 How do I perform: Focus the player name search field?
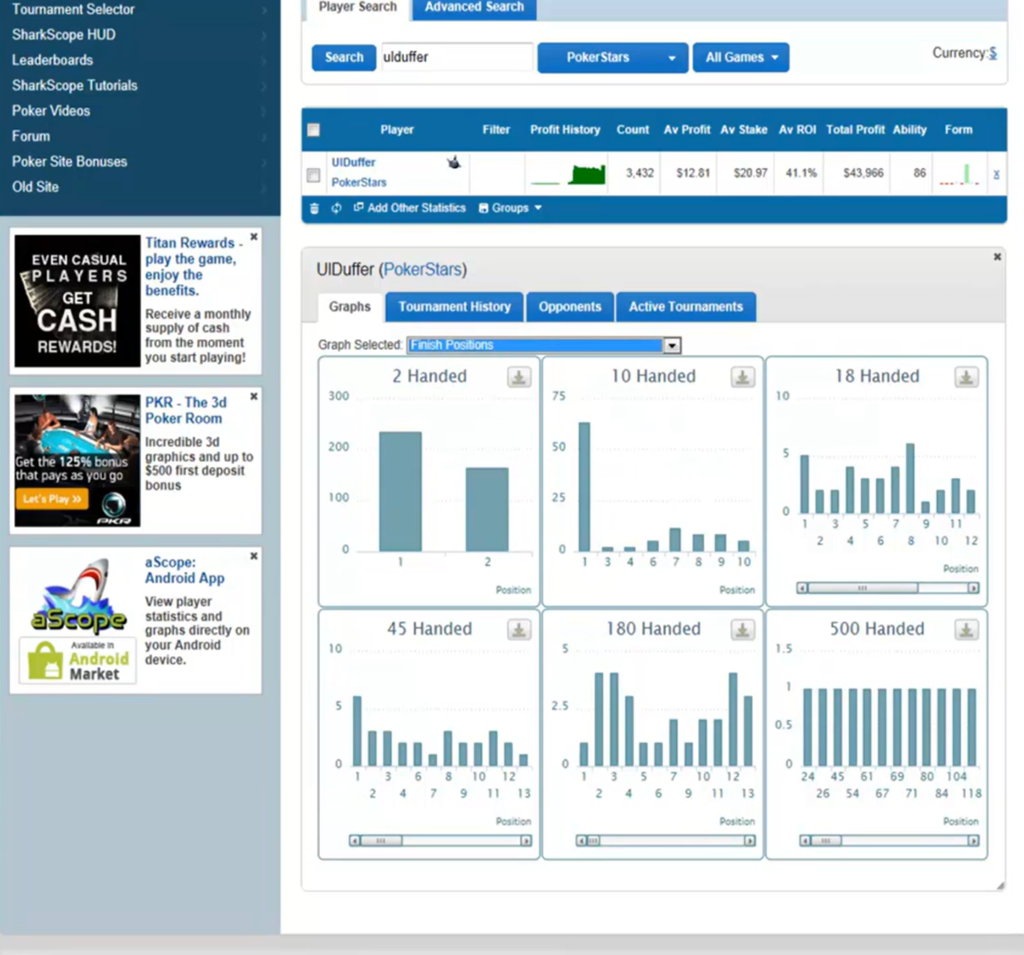coord(456,57)
